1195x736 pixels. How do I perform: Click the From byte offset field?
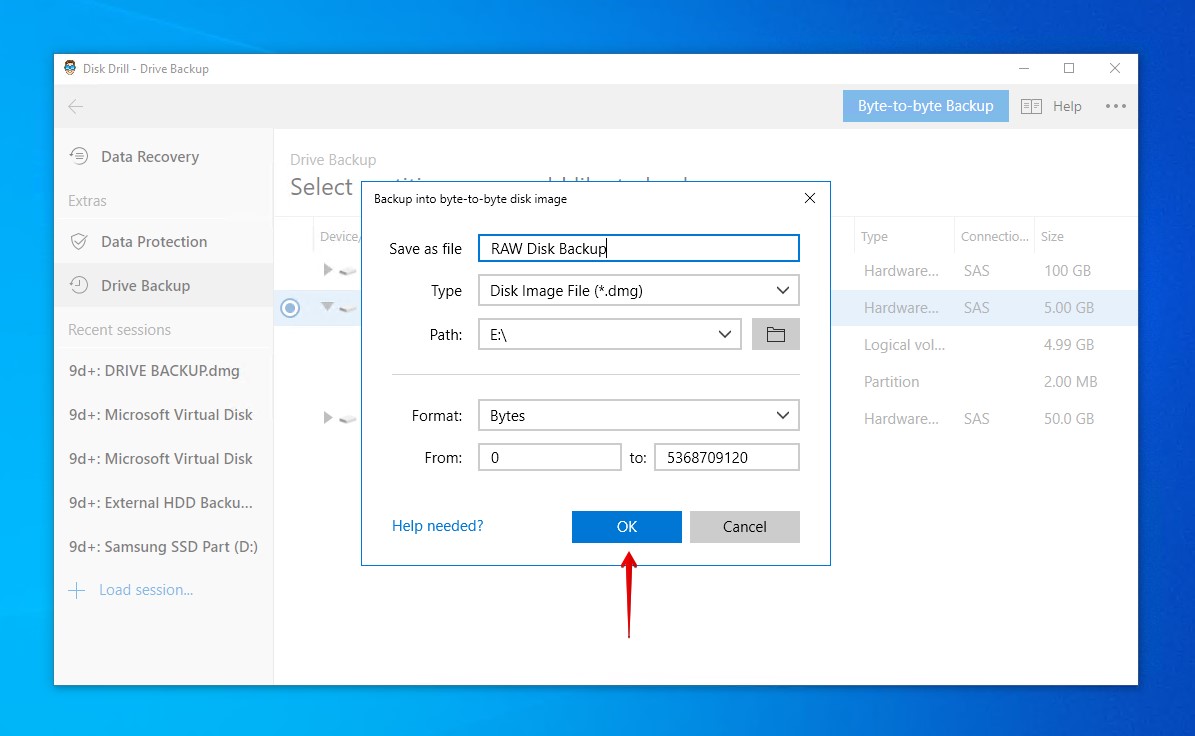coord(549,457)
